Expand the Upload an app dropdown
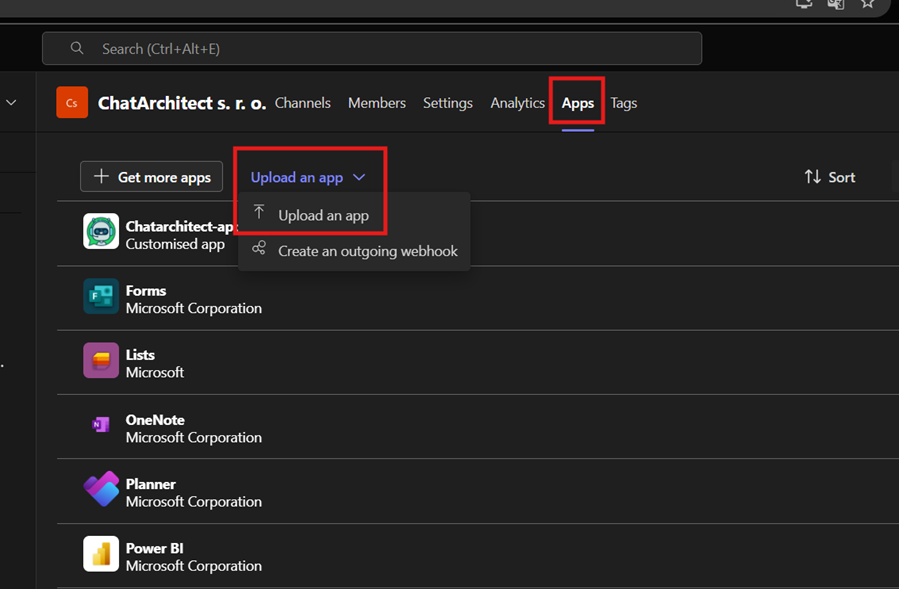 (x=308, y=177)
